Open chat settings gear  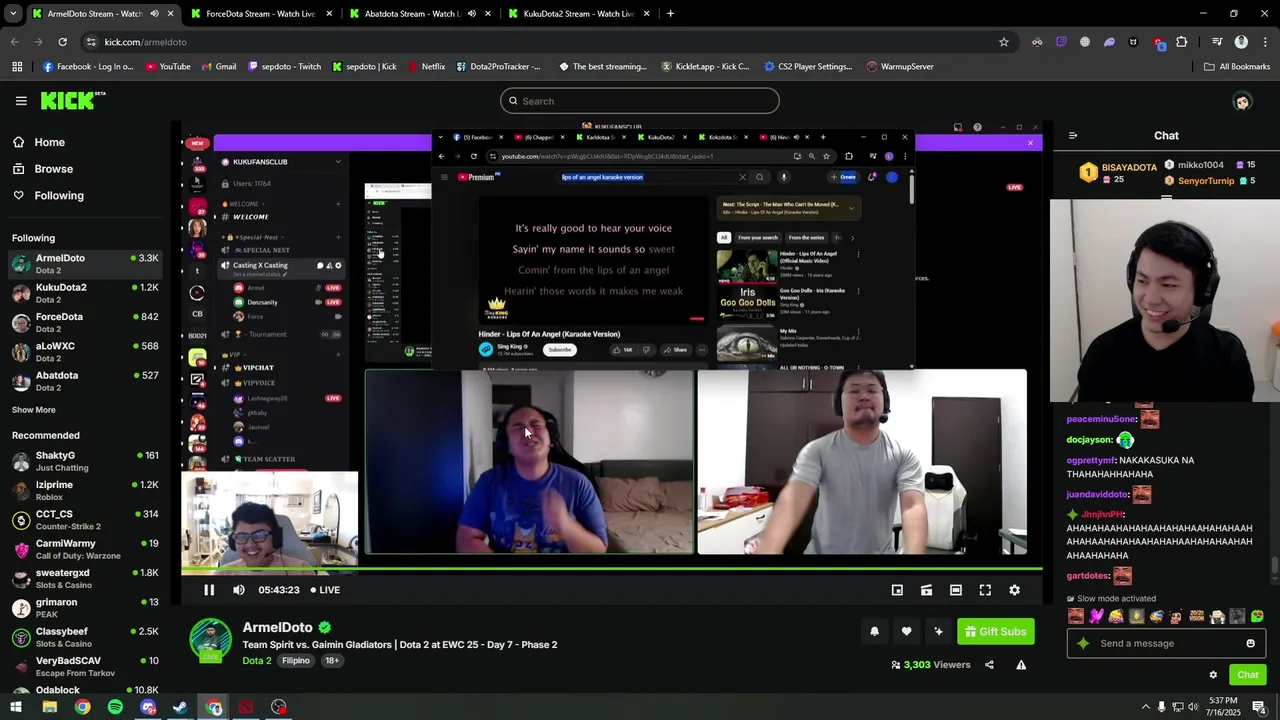click(1213, 675)
